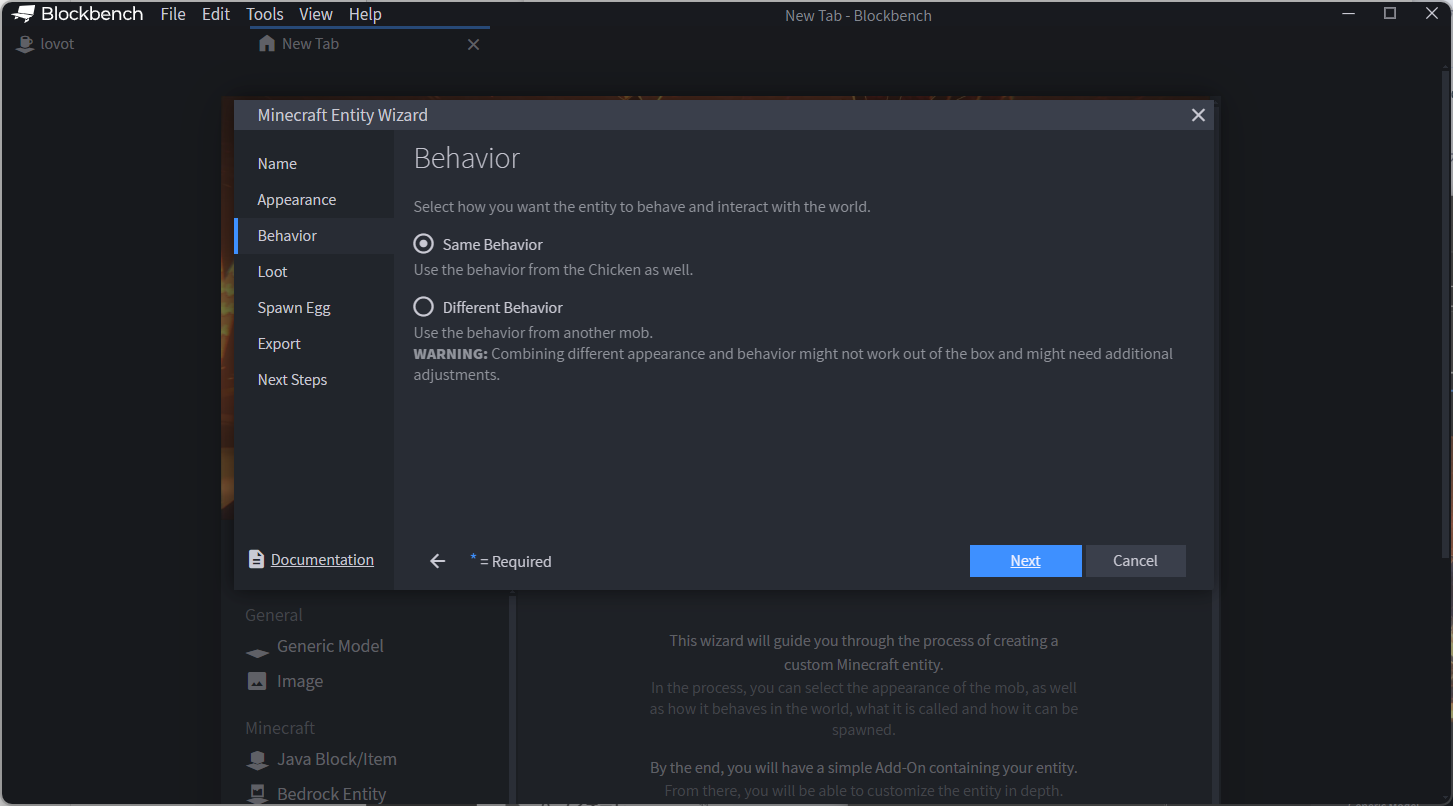
Task: Click the Bedrock Entity icon
Action: tap(257, 794)
